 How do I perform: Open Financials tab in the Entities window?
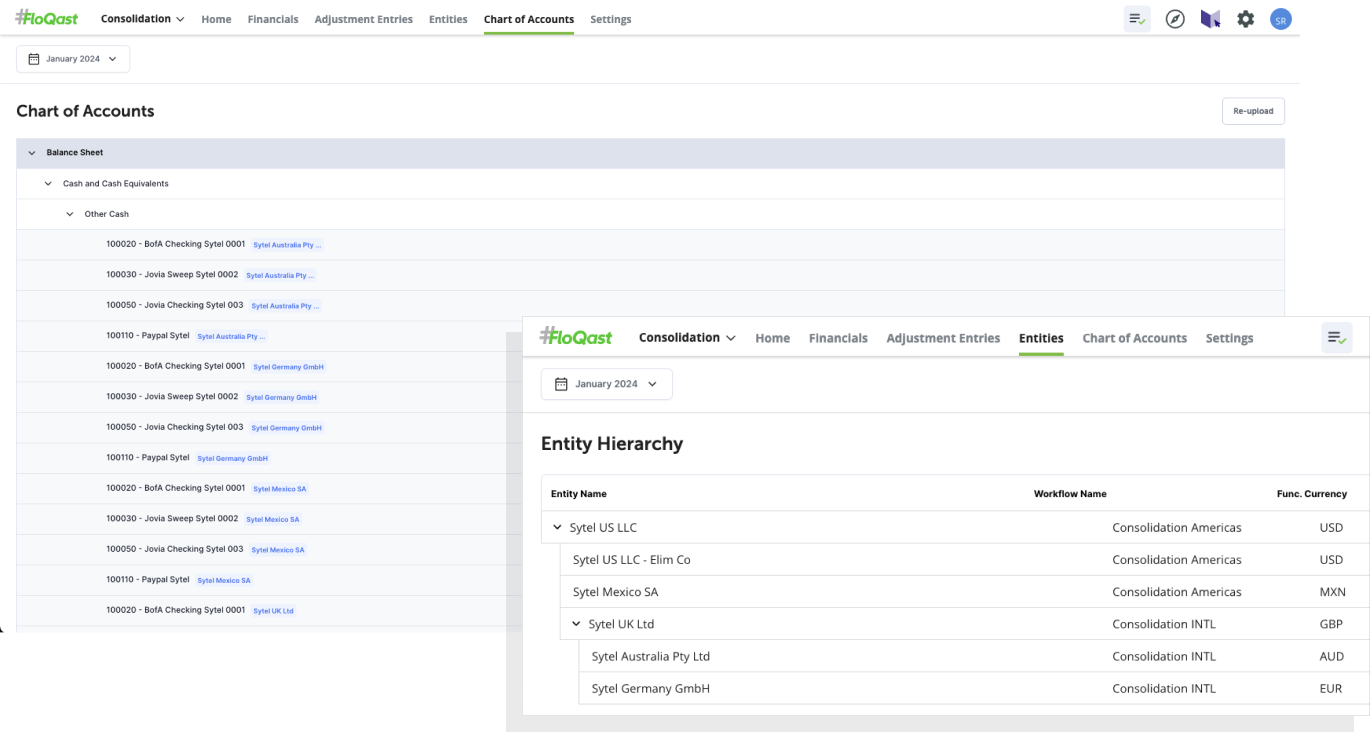pyautogui.click(x=838, y=338)
